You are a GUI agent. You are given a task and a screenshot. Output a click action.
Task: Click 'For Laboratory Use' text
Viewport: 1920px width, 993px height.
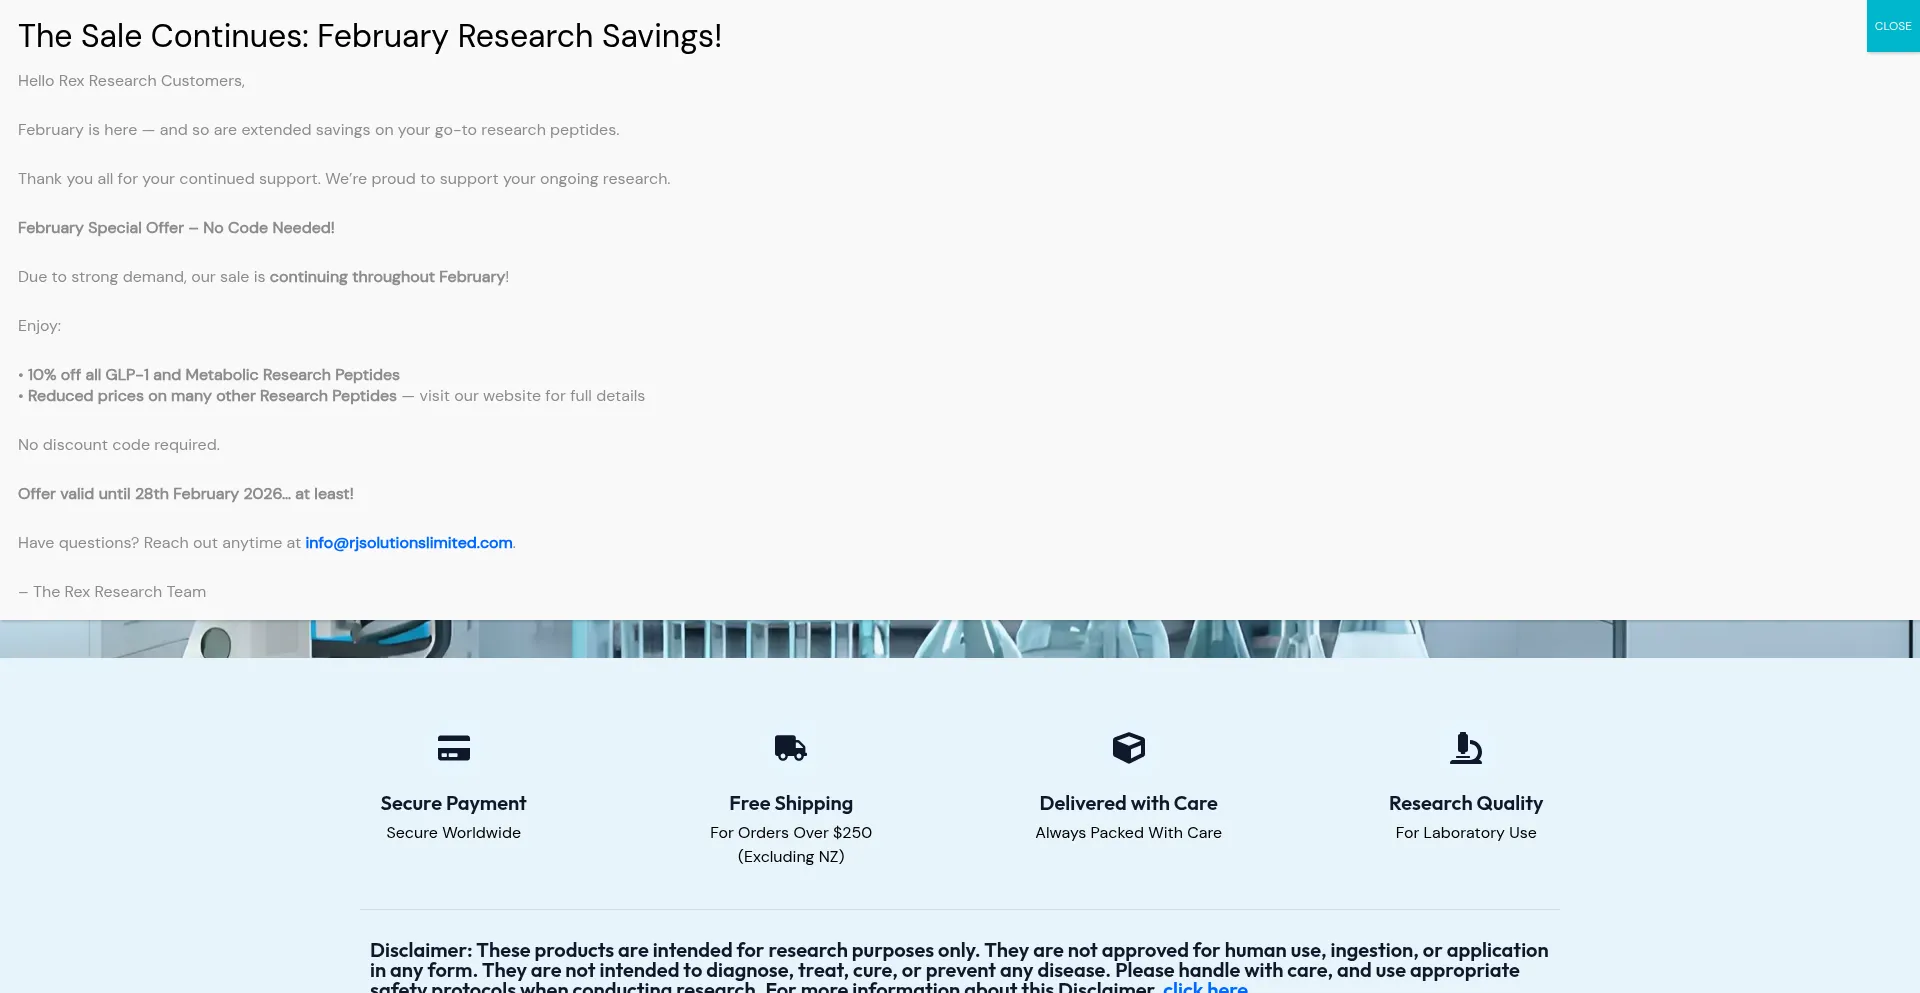pyautogui.click(x=1466, y=833)
